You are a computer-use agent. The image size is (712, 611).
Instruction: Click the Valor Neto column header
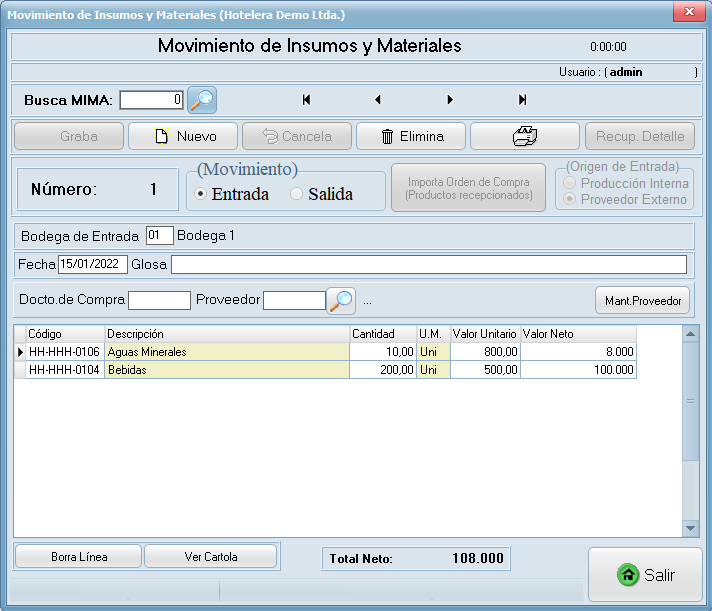[578, 334]
